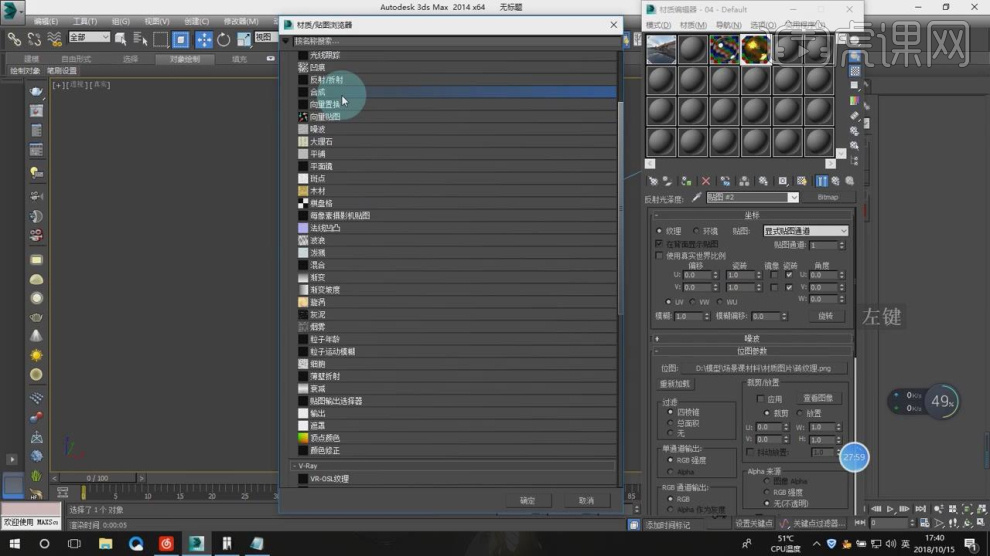
Task: Collapse the 位图参数 rollout
Action: point(752,351)
